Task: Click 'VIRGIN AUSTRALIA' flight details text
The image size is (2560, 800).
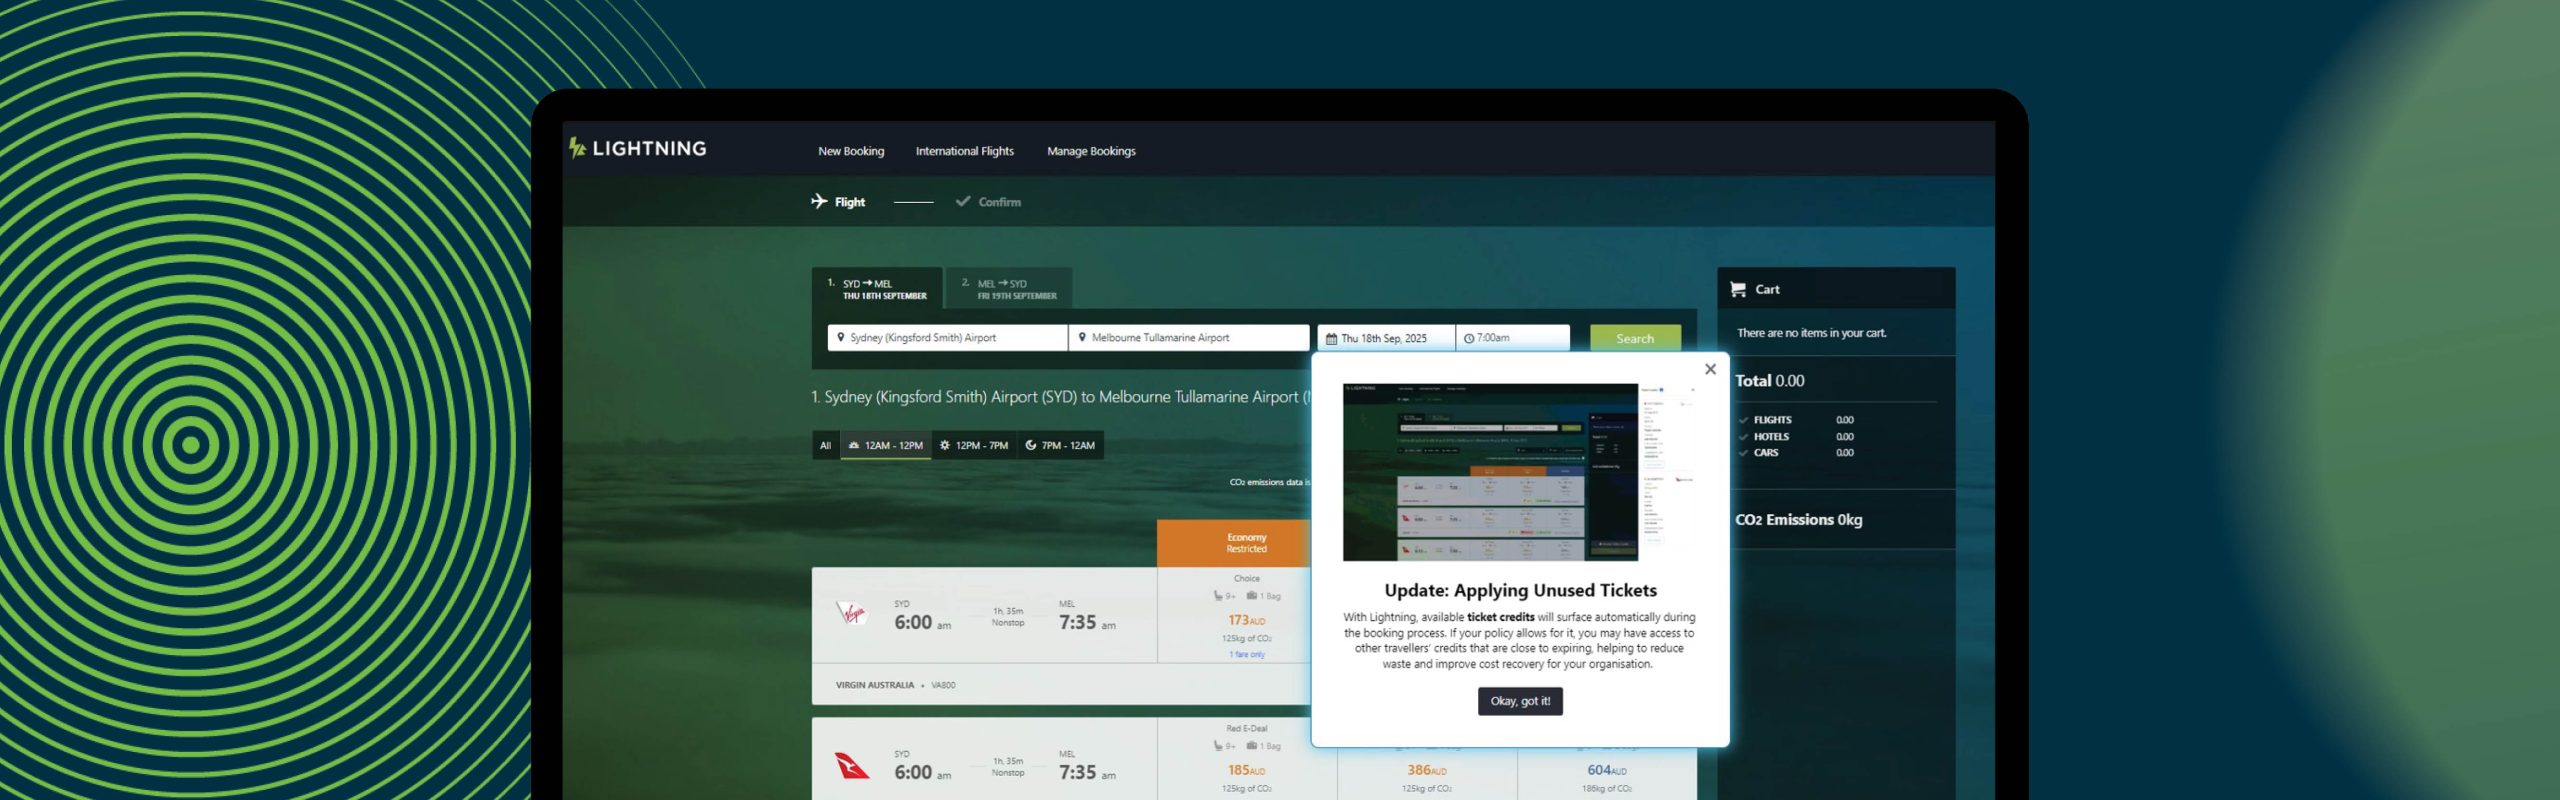Action: tap(875, 685)
